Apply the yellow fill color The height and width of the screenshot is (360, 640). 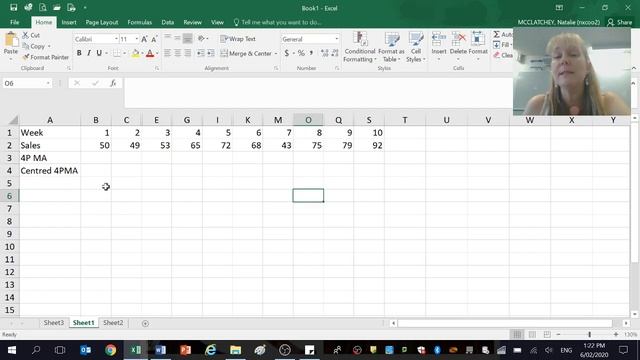click(135, 53)
